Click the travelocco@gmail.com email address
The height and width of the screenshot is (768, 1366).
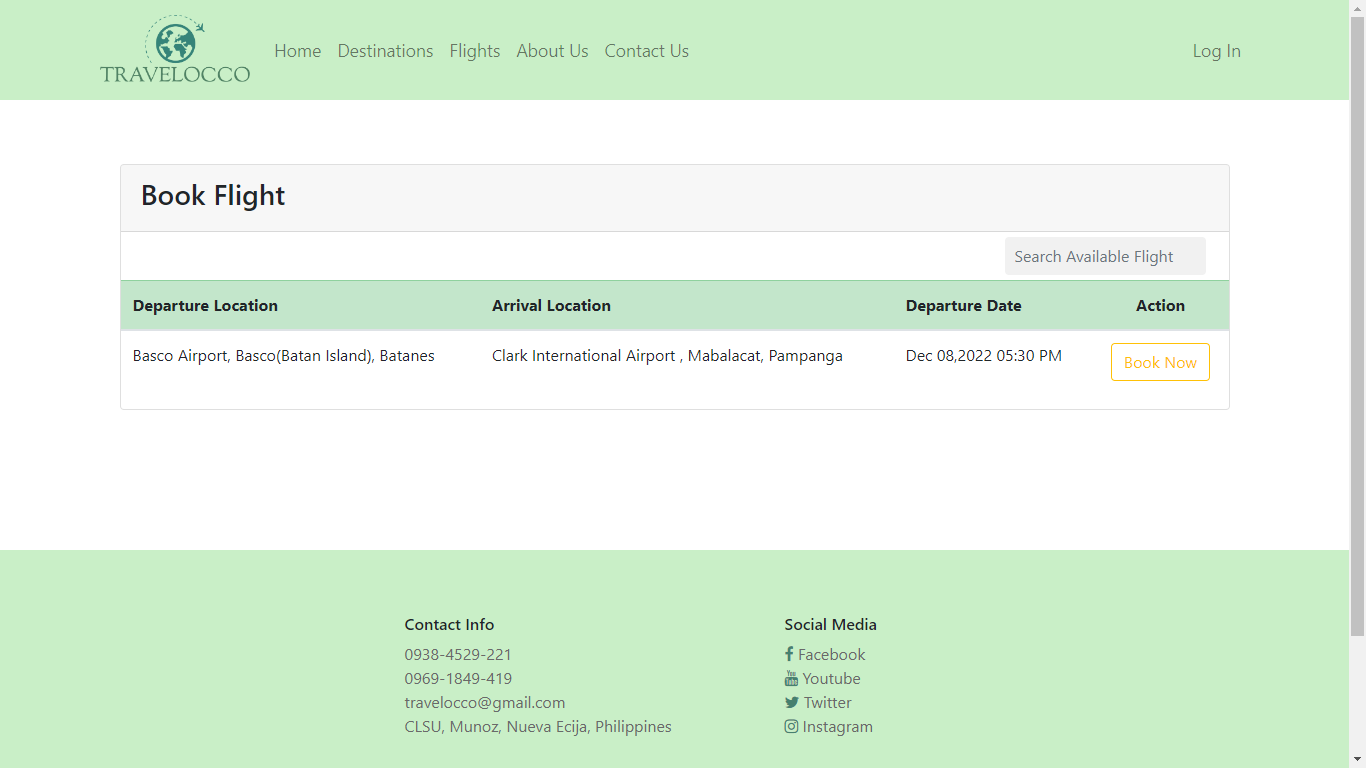(484, 703)
